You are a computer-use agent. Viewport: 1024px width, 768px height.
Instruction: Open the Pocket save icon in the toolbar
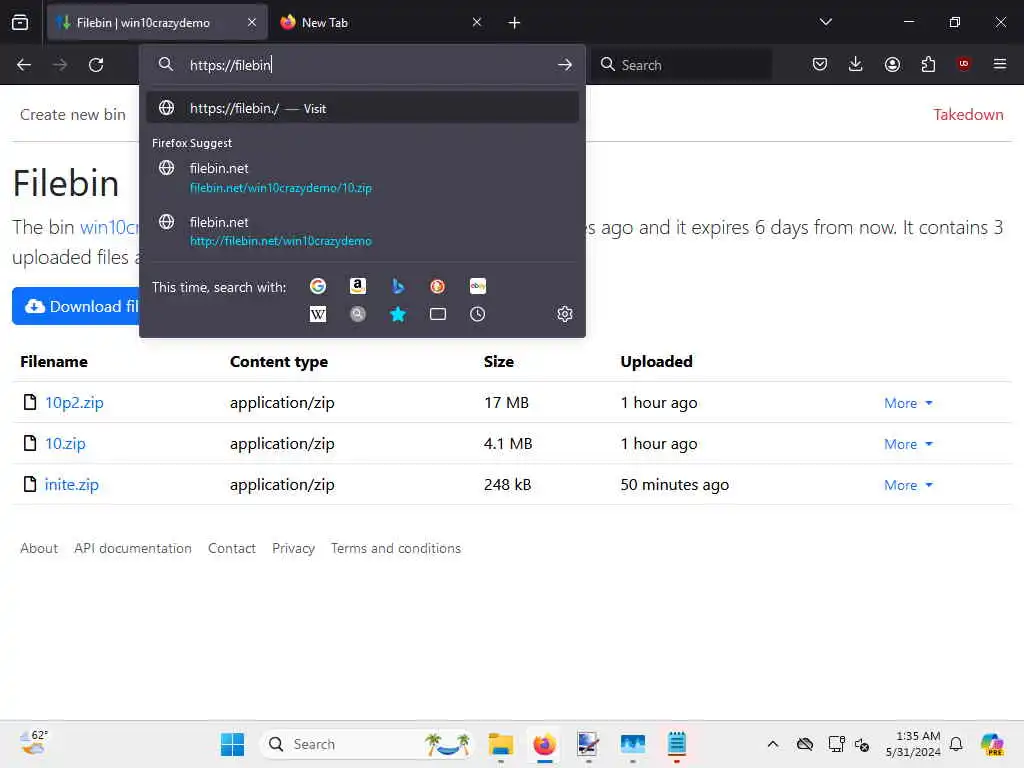click(820, 64)
